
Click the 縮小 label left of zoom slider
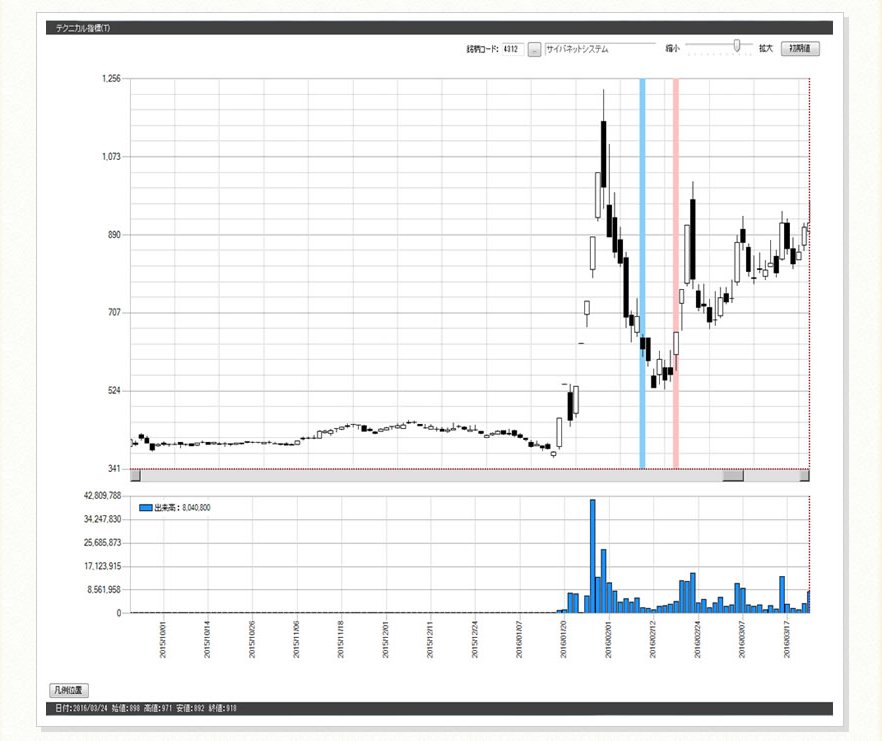pyautogui.click(x=672, y=48)
